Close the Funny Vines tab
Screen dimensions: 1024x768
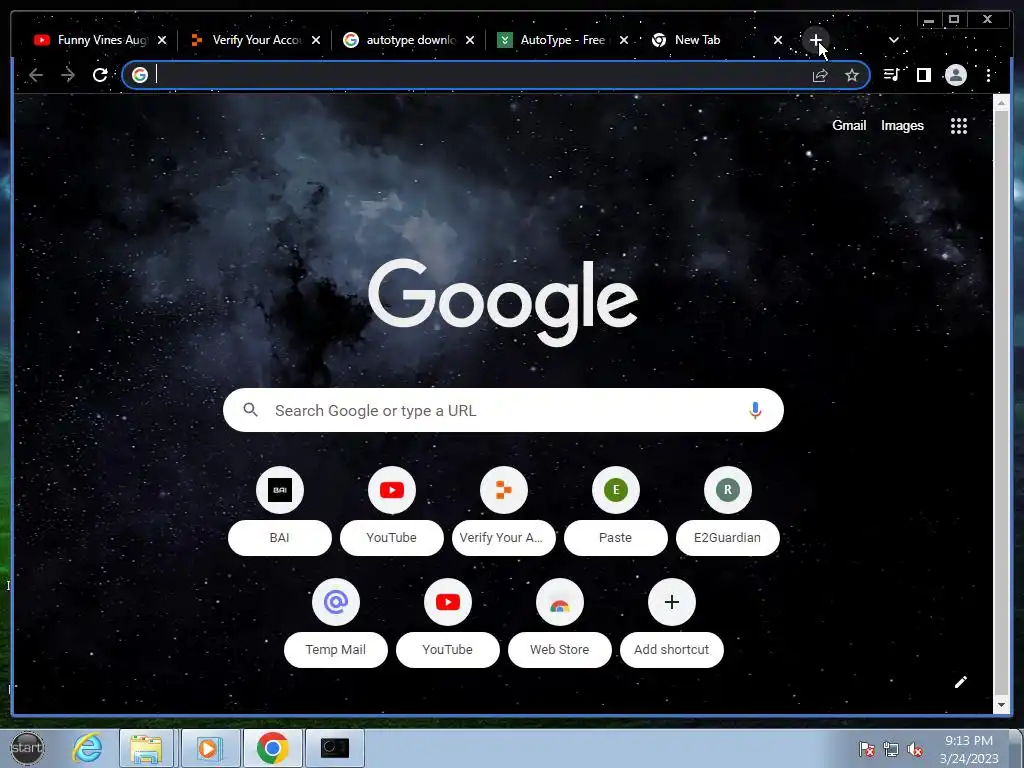[162, 40]
